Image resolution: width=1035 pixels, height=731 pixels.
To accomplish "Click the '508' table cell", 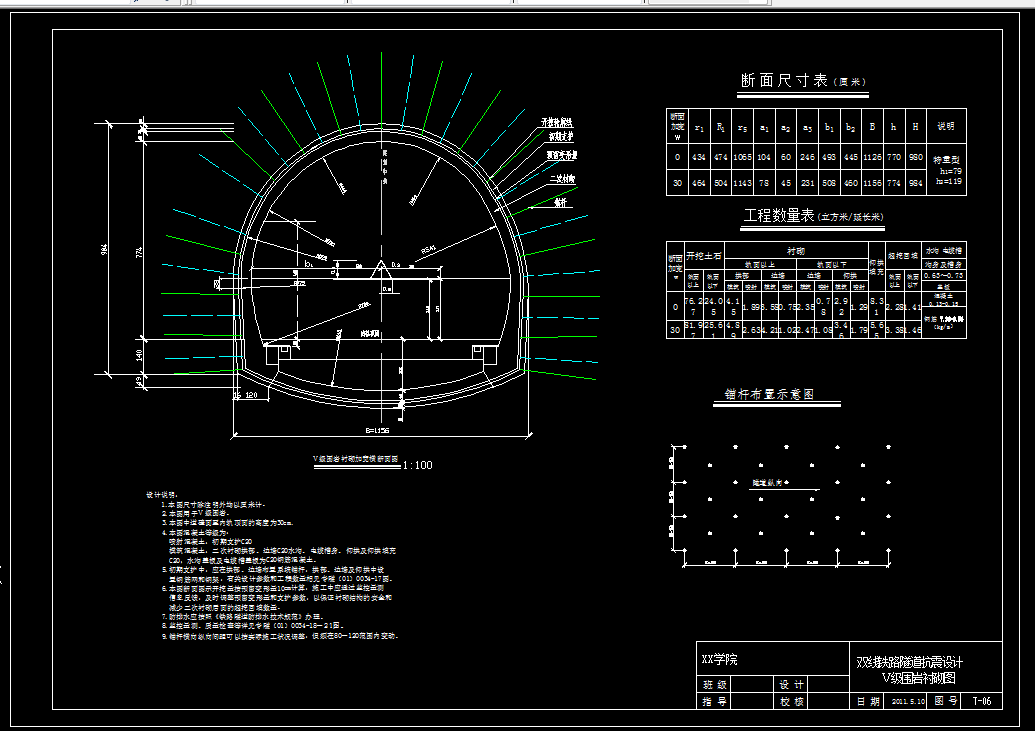I will pyautogui.click(x=829, y=183).
